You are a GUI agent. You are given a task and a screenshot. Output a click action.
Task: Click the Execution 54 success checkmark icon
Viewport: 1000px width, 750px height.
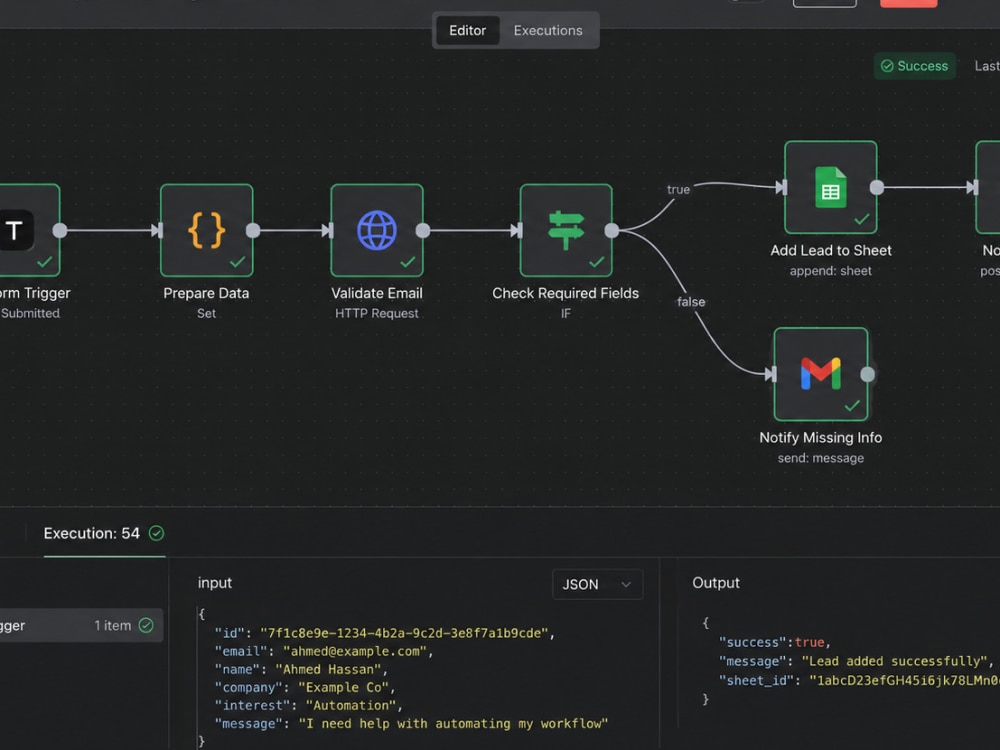[x=156, y=533]
